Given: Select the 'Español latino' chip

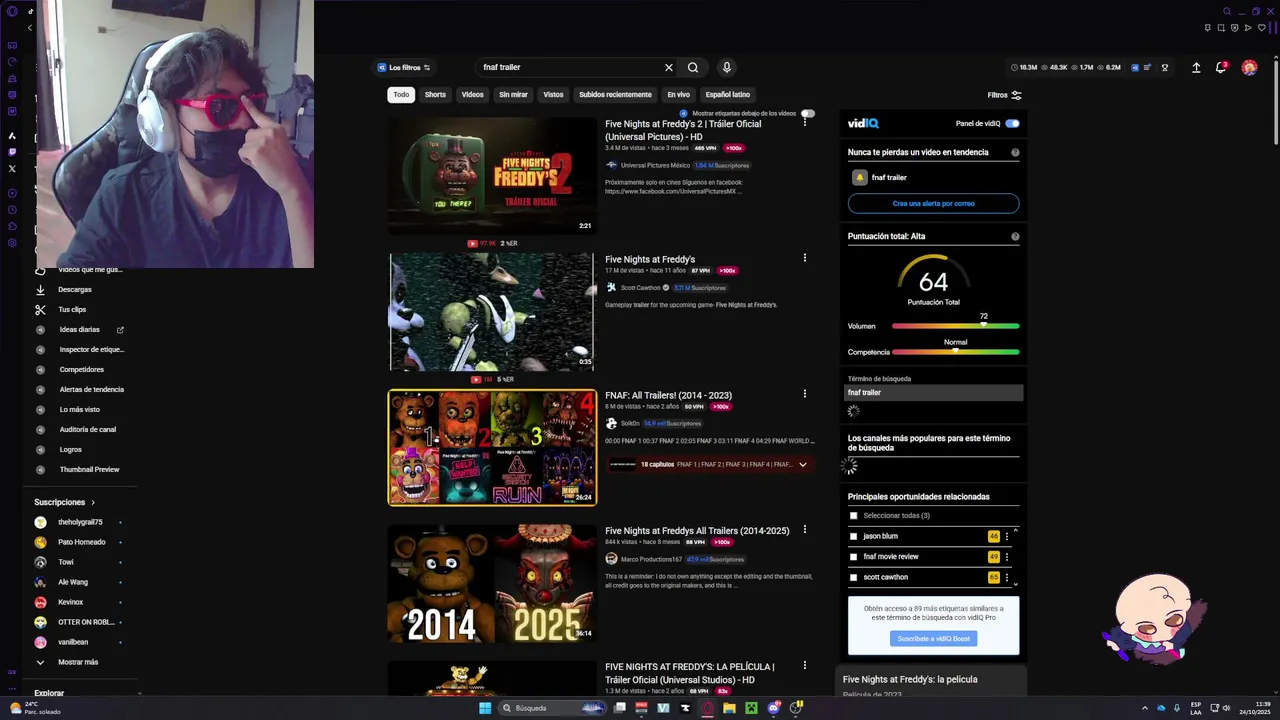Looking at the screenshot, I should (728, 95).
